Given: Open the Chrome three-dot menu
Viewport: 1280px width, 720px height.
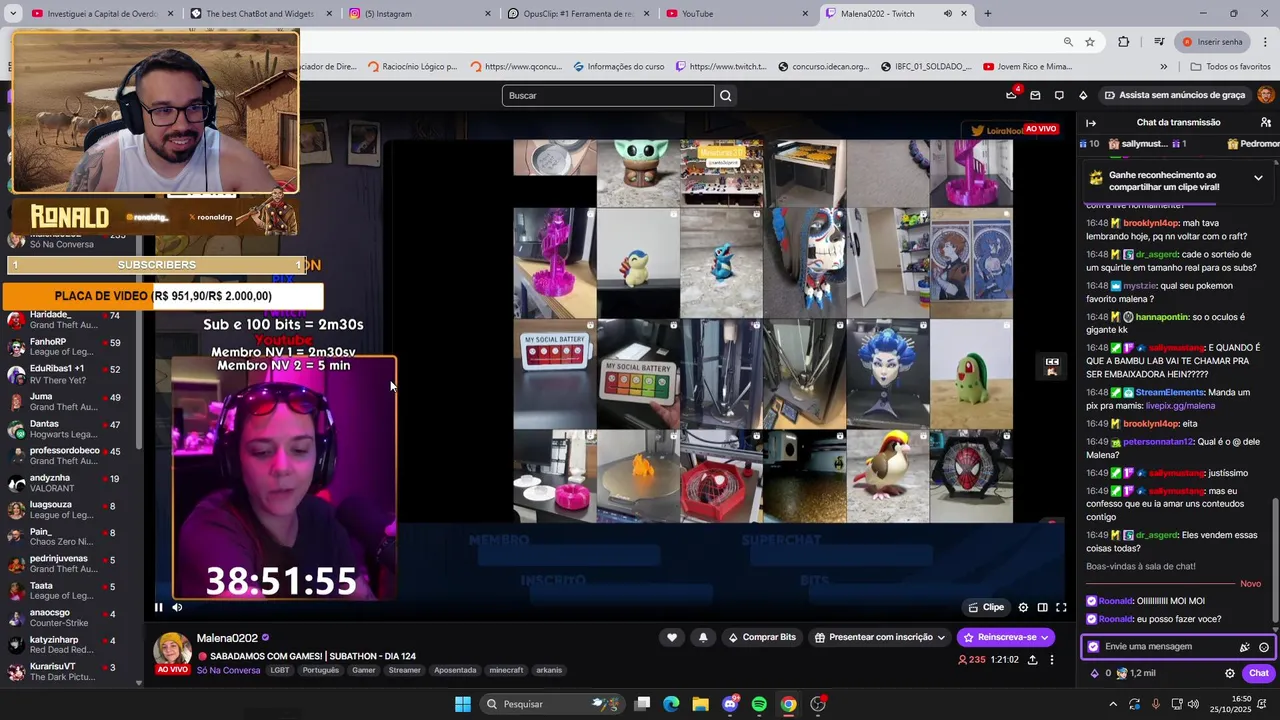Looking at the screenshot, I should pos(1265,42).
